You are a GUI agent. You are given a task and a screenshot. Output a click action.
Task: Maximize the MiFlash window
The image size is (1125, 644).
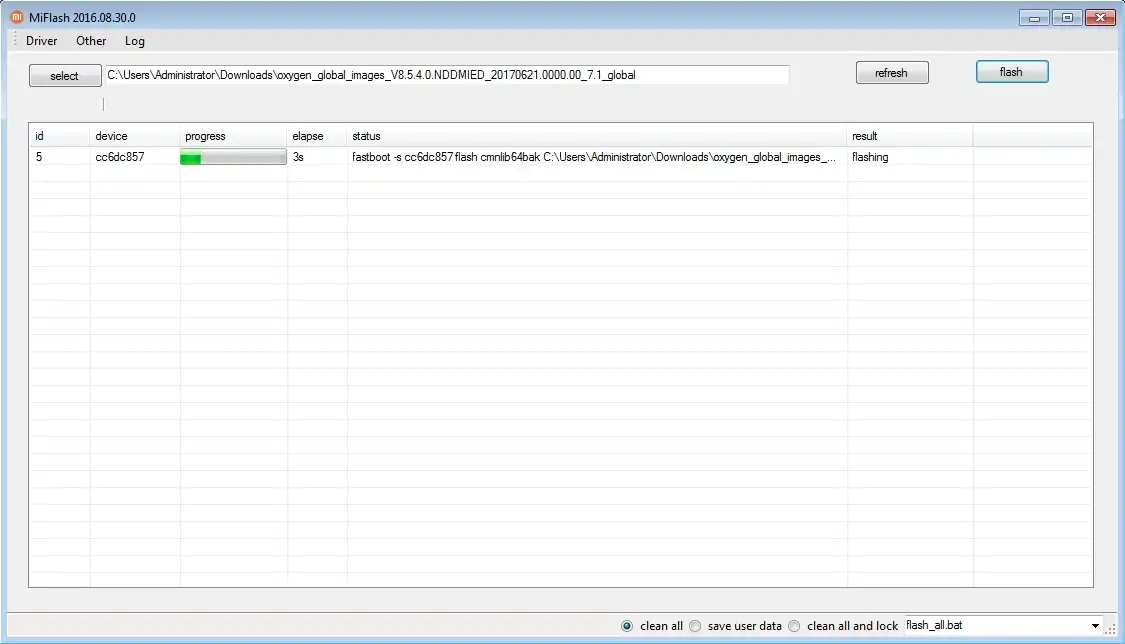pyautogui.click(x=1067, y=17)
